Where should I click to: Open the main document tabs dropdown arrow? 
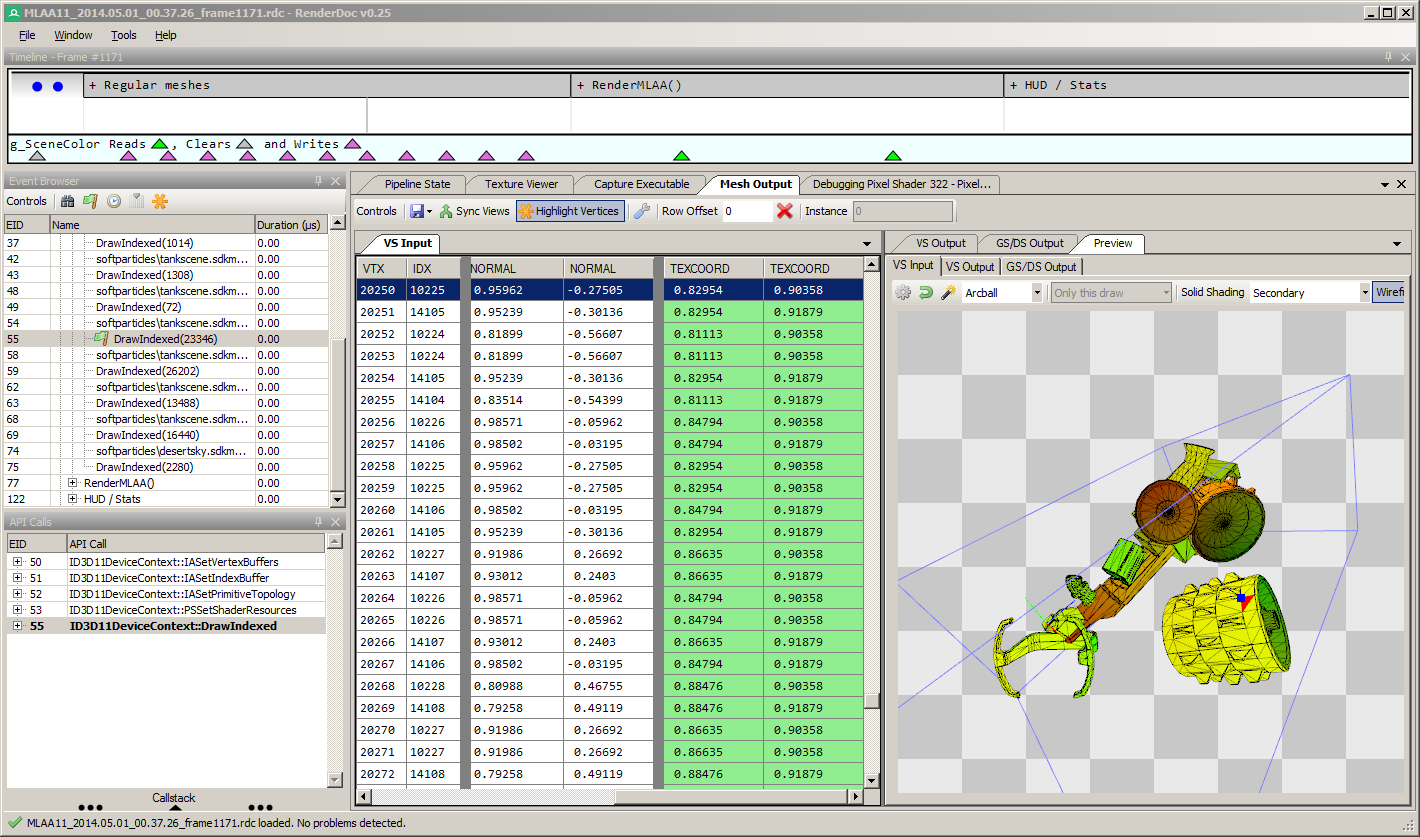click(x=1384, y=185)
